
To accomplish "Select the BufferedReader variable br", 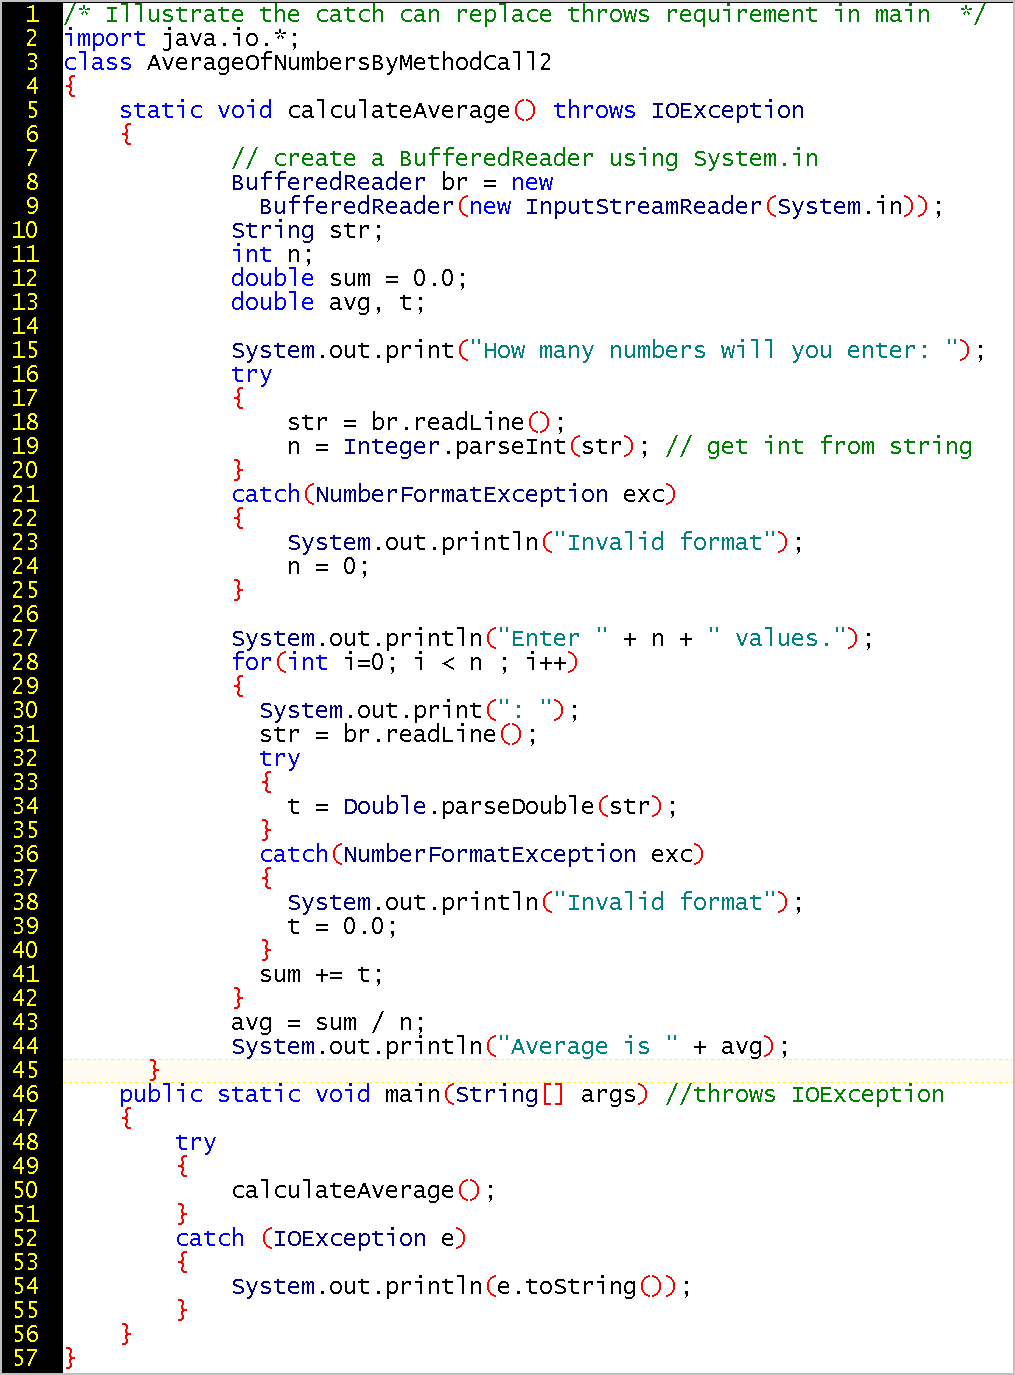I will pyautogui.click(x=455, y=182).
